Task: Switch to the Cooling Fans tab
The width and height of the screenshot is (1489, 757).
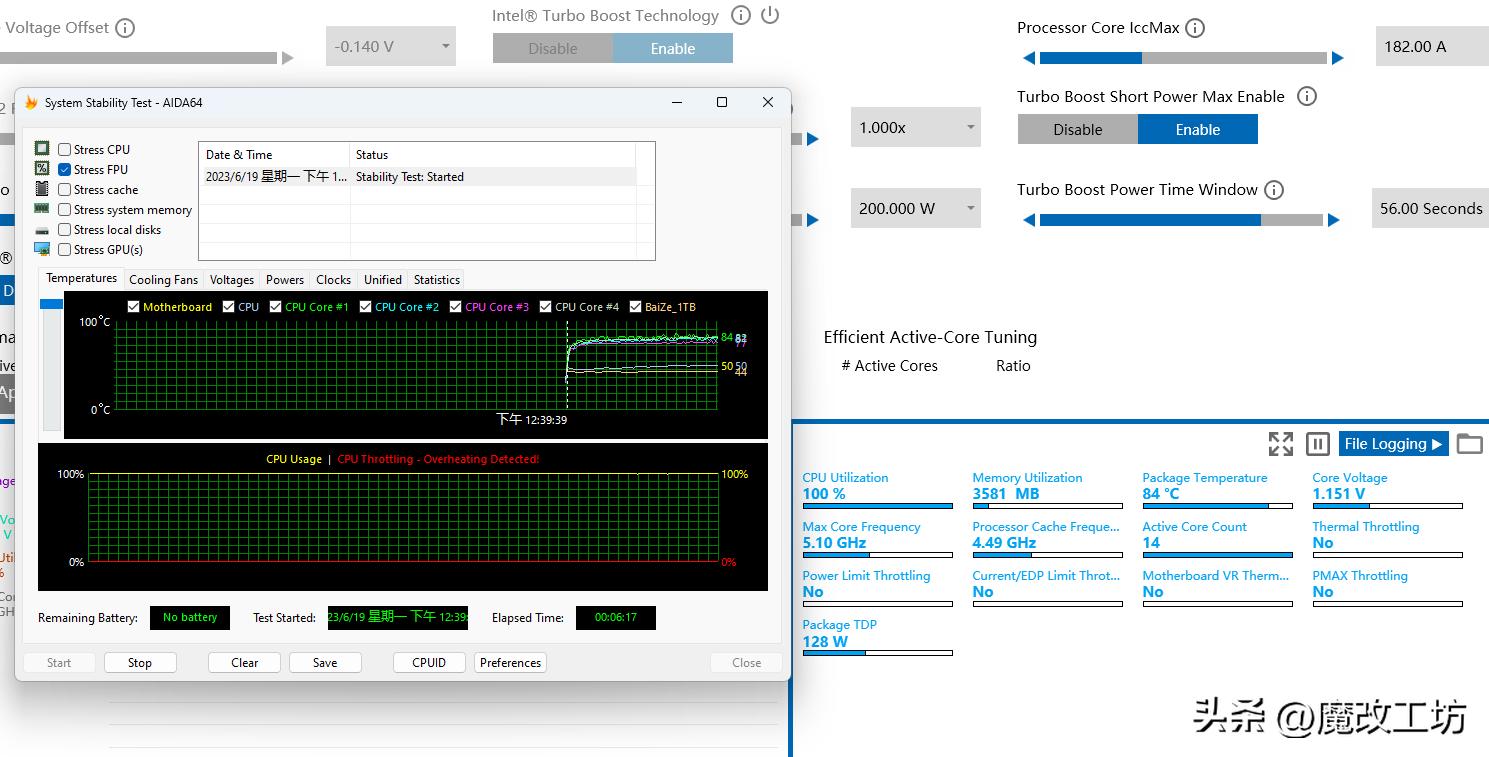Action: (x=163, y=280)
